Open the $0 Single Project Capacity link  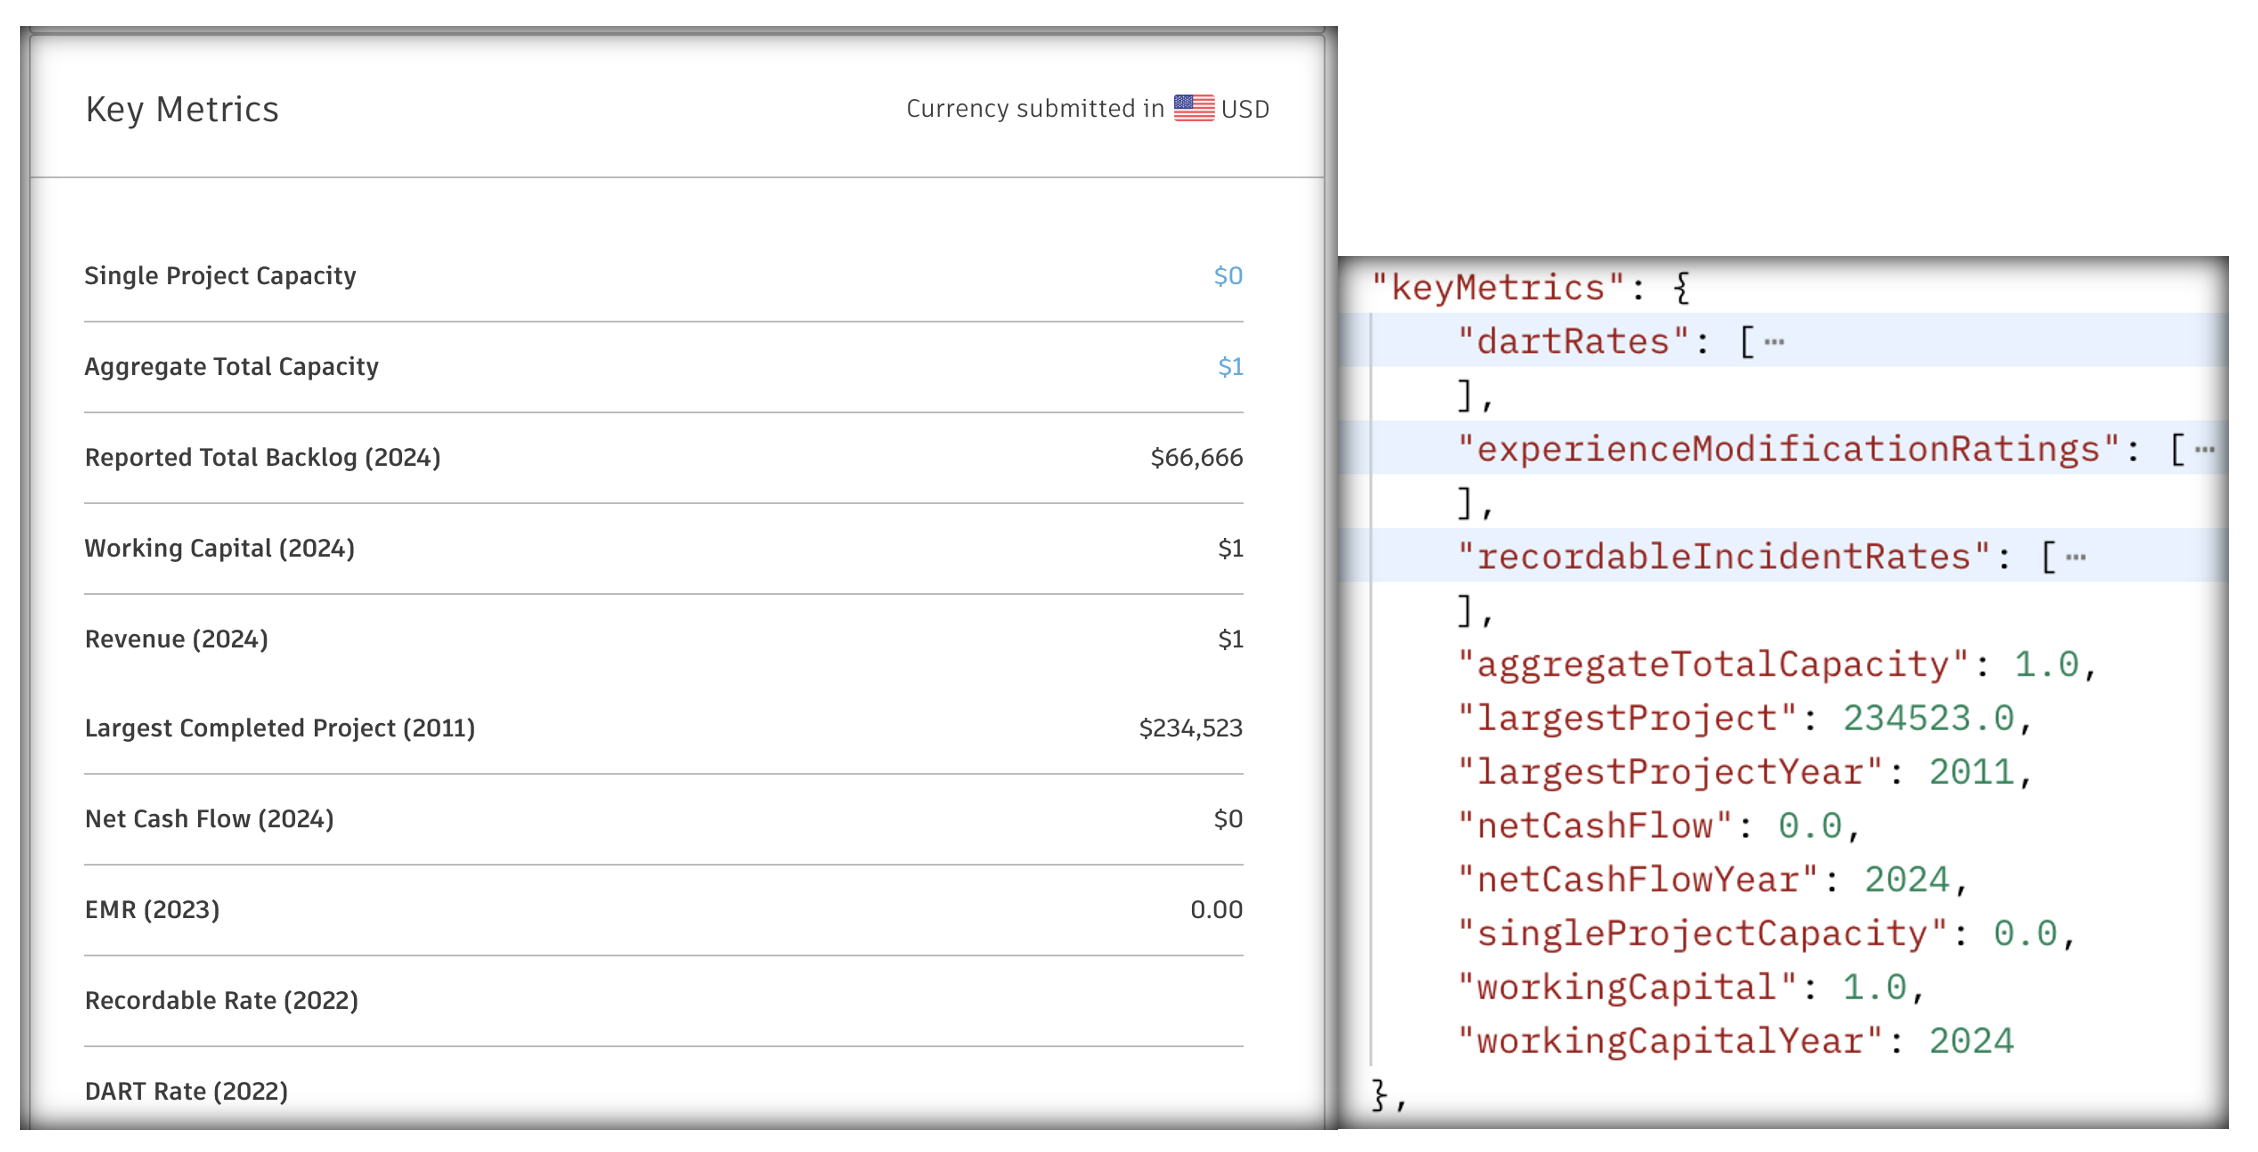(x=1228, y=276)
